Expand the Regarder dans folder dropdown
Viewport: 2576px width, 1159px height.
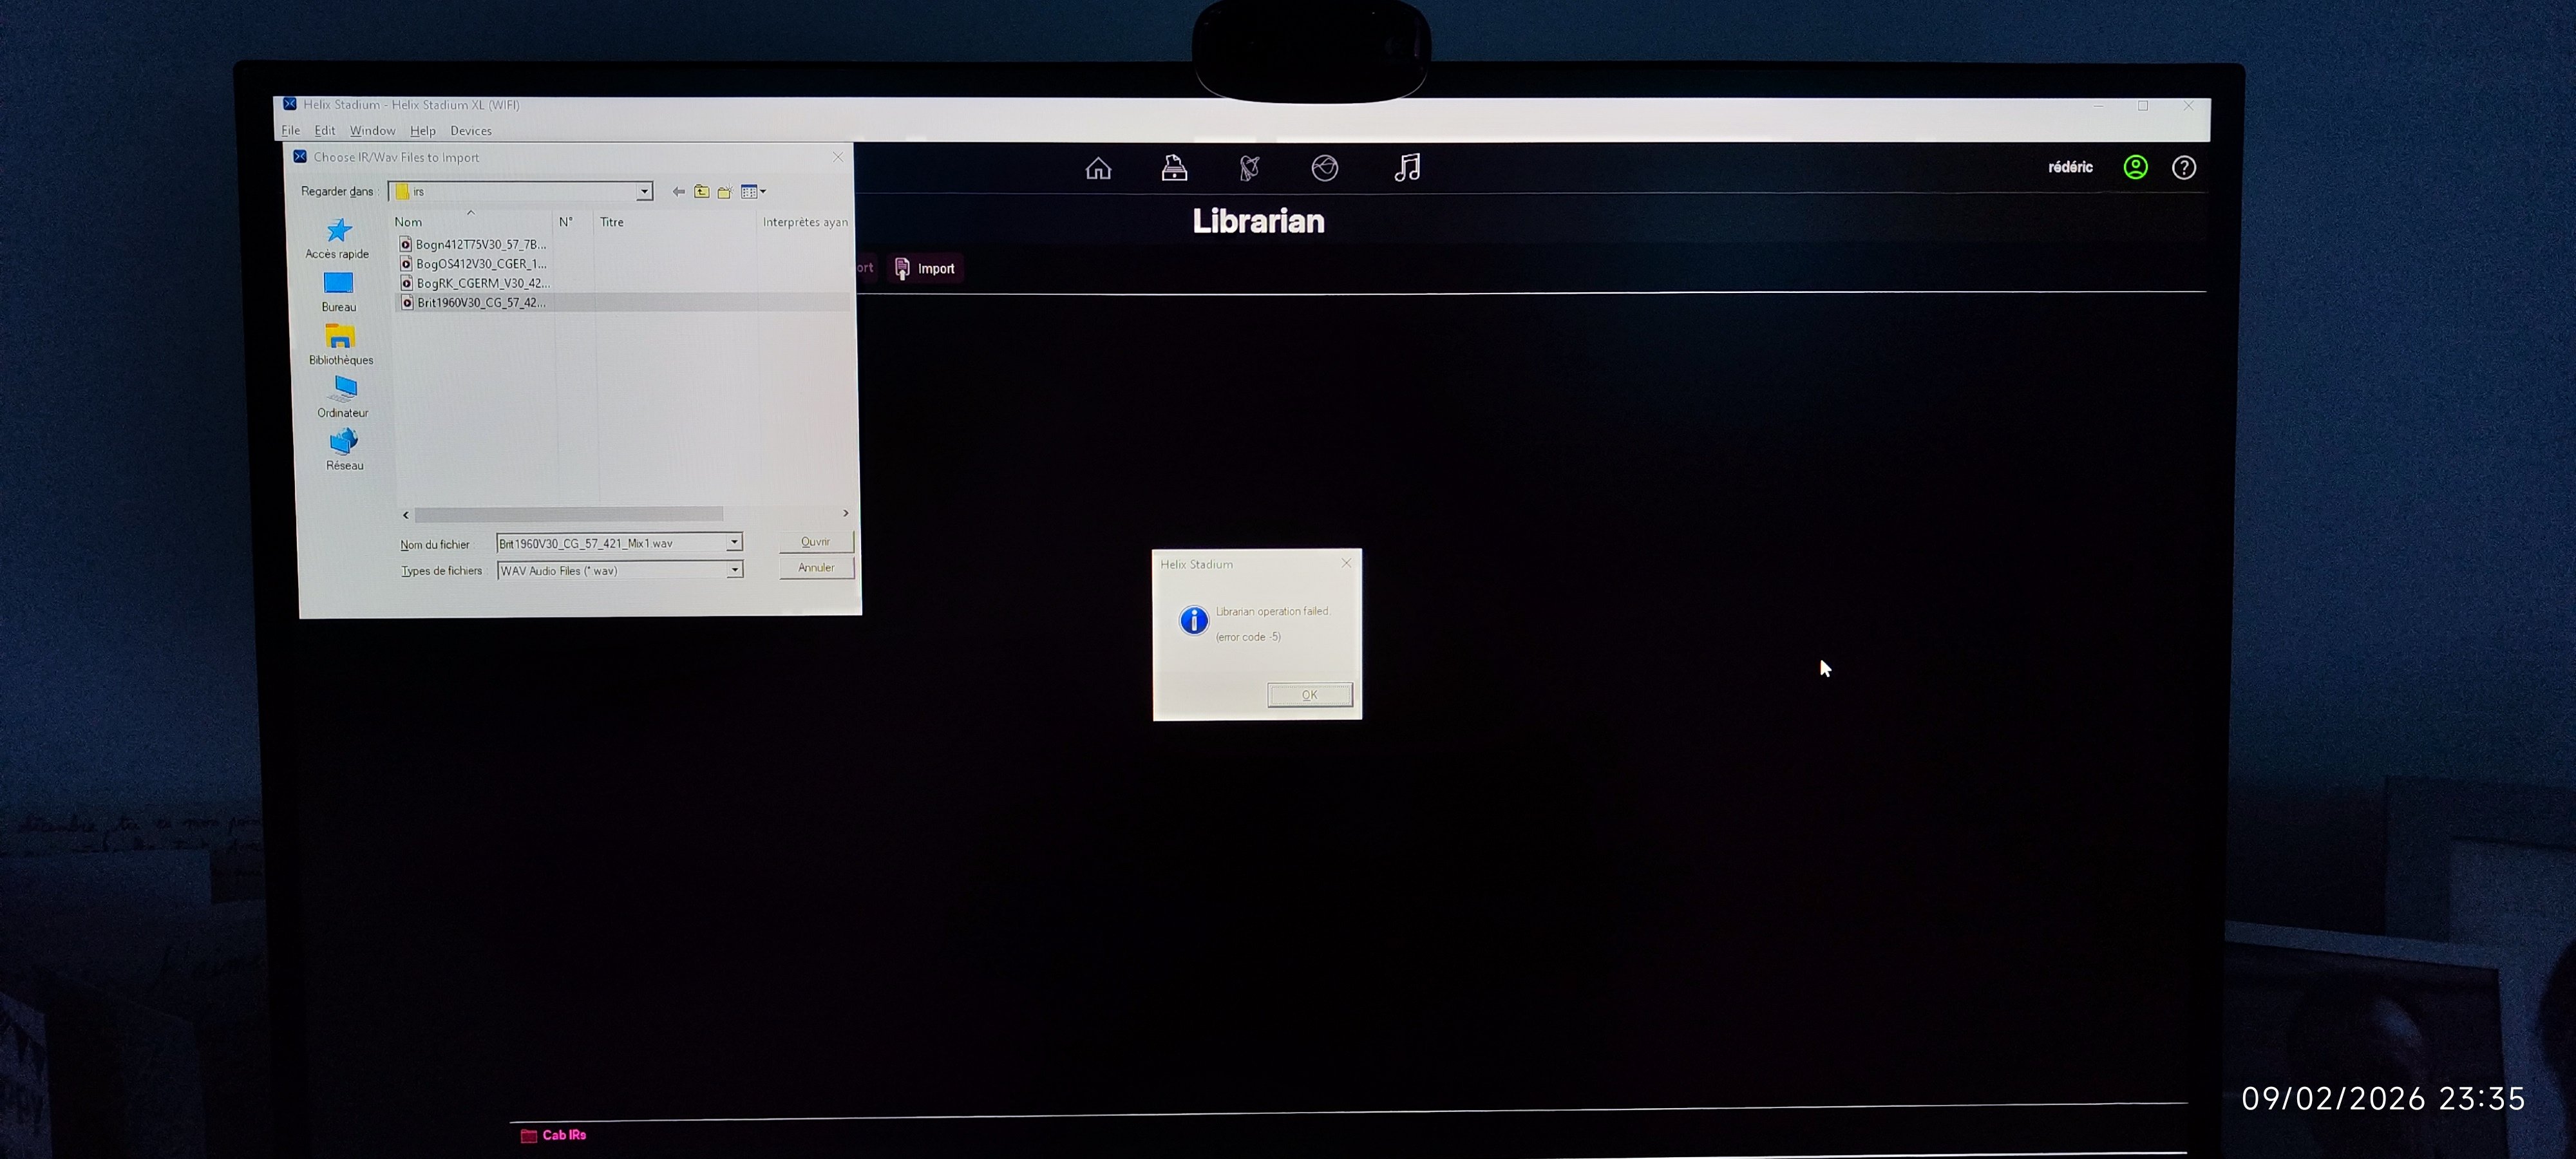645,191
